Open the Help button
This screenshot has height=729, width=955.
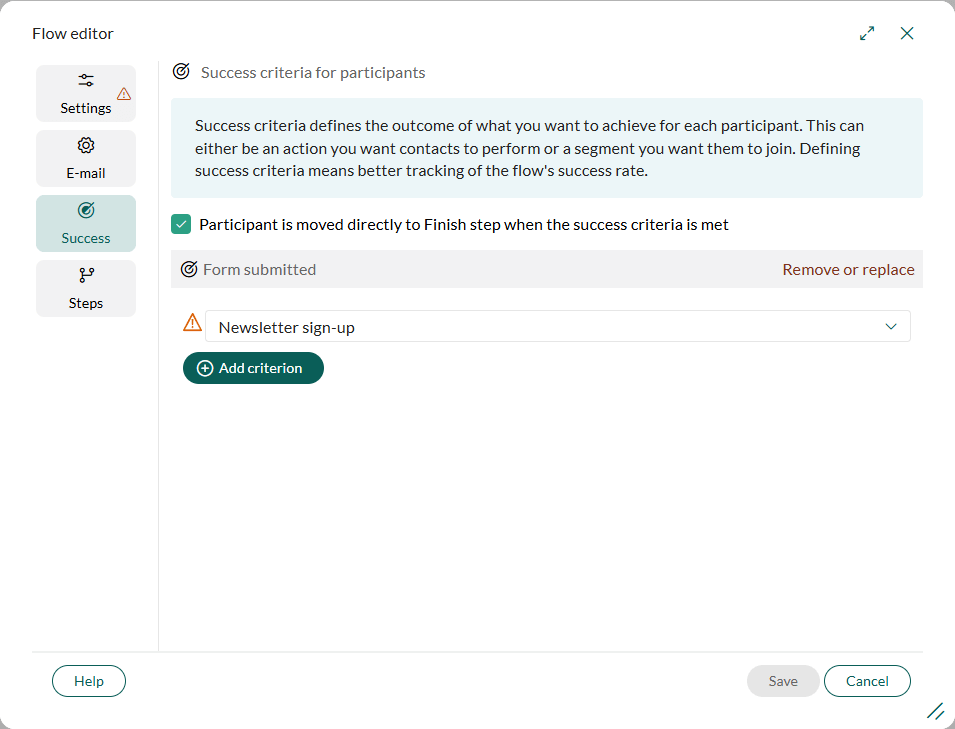point(89,681)
